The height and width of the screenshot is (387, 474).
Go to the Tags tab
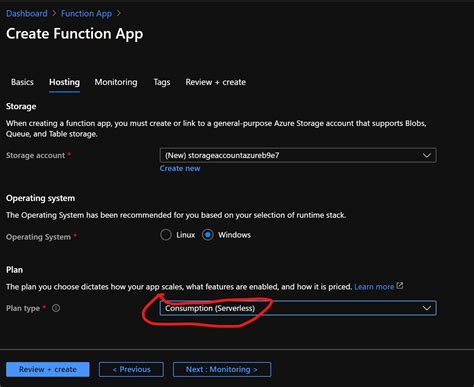(162, 82)
